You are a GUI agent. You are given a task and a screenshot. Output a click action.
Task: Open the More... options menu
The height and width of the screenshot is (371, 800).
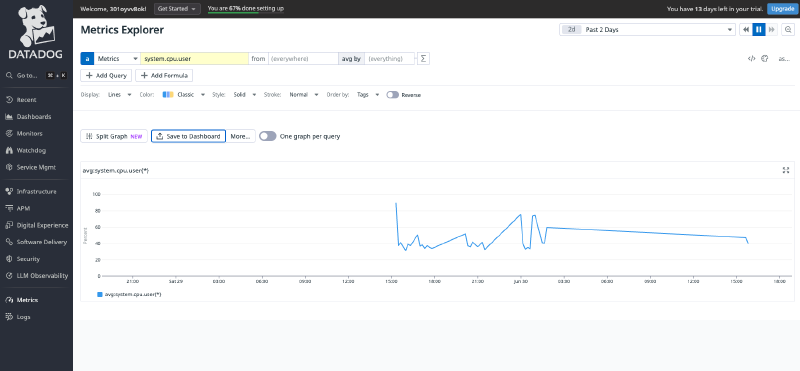point(241,136)
